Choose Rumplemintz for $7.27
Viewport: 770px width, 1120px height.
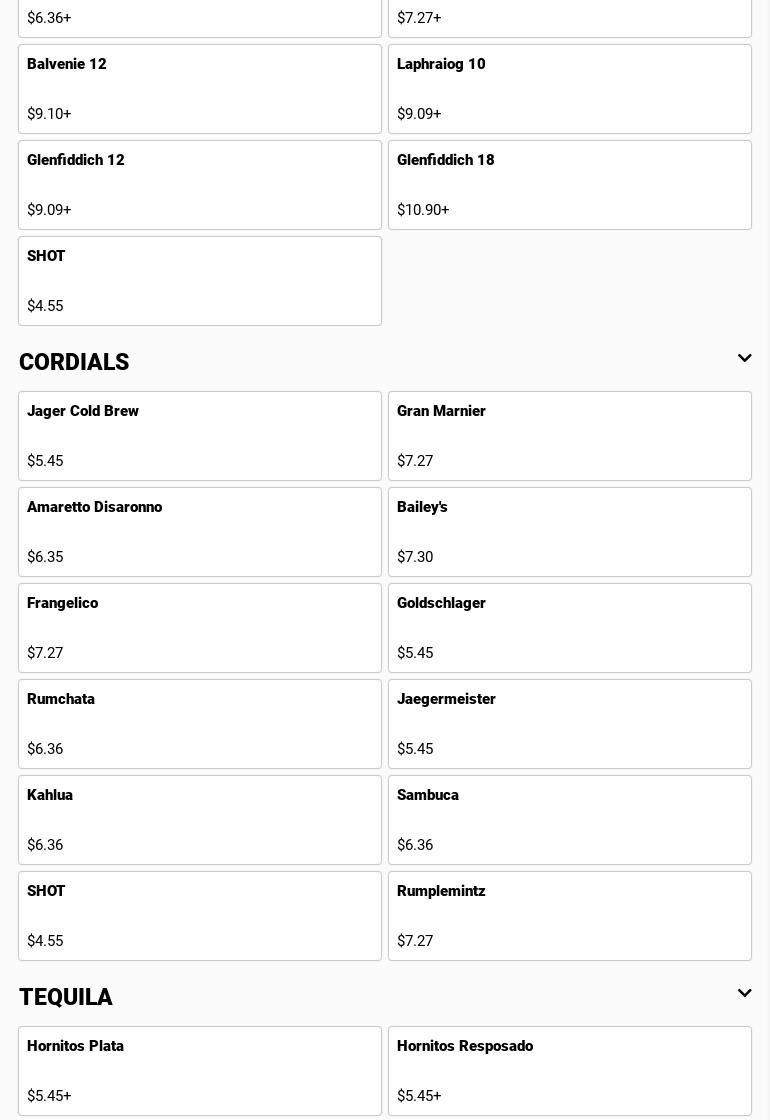pyautogui.click(x=570, y=916)
